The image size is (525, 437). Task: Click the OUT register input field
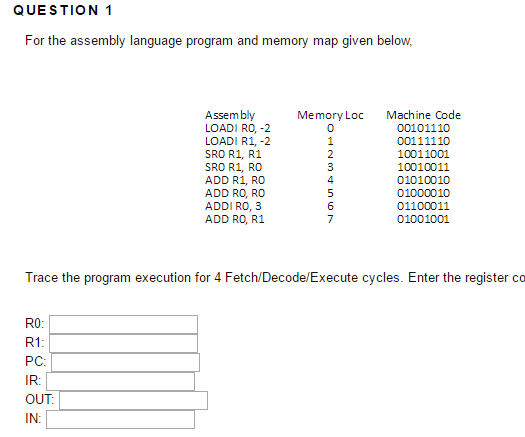coord(133,400)
